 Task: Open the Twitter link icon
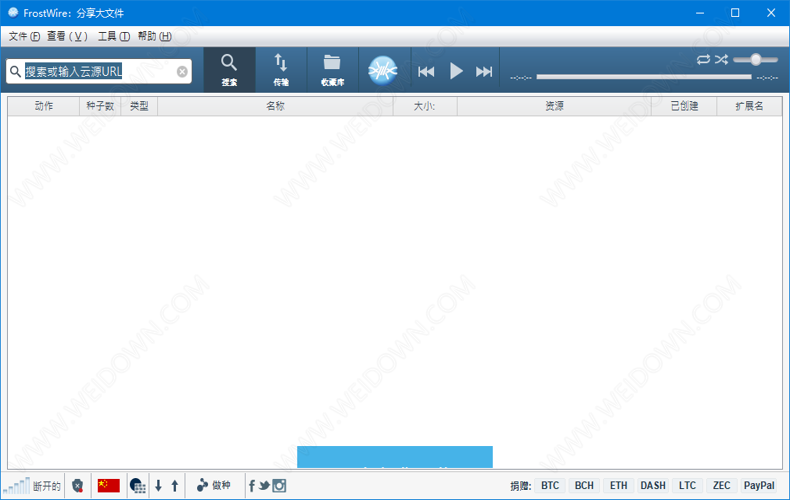(264, 485)
